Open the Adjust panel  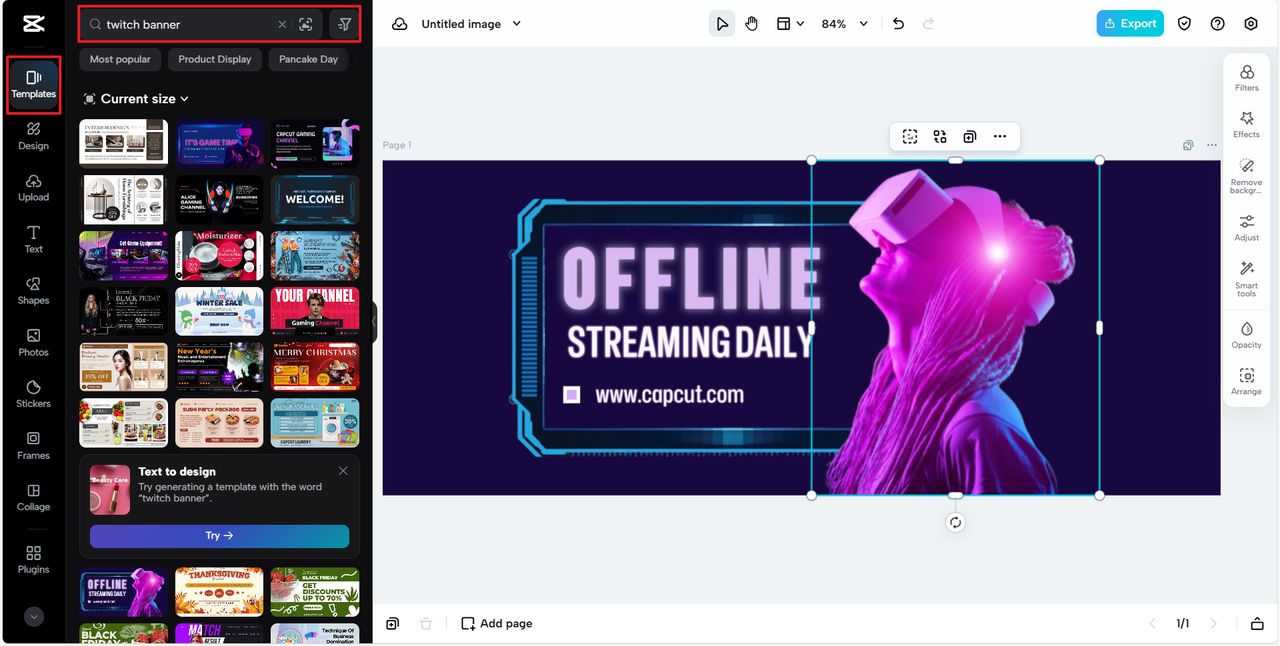1246,227
